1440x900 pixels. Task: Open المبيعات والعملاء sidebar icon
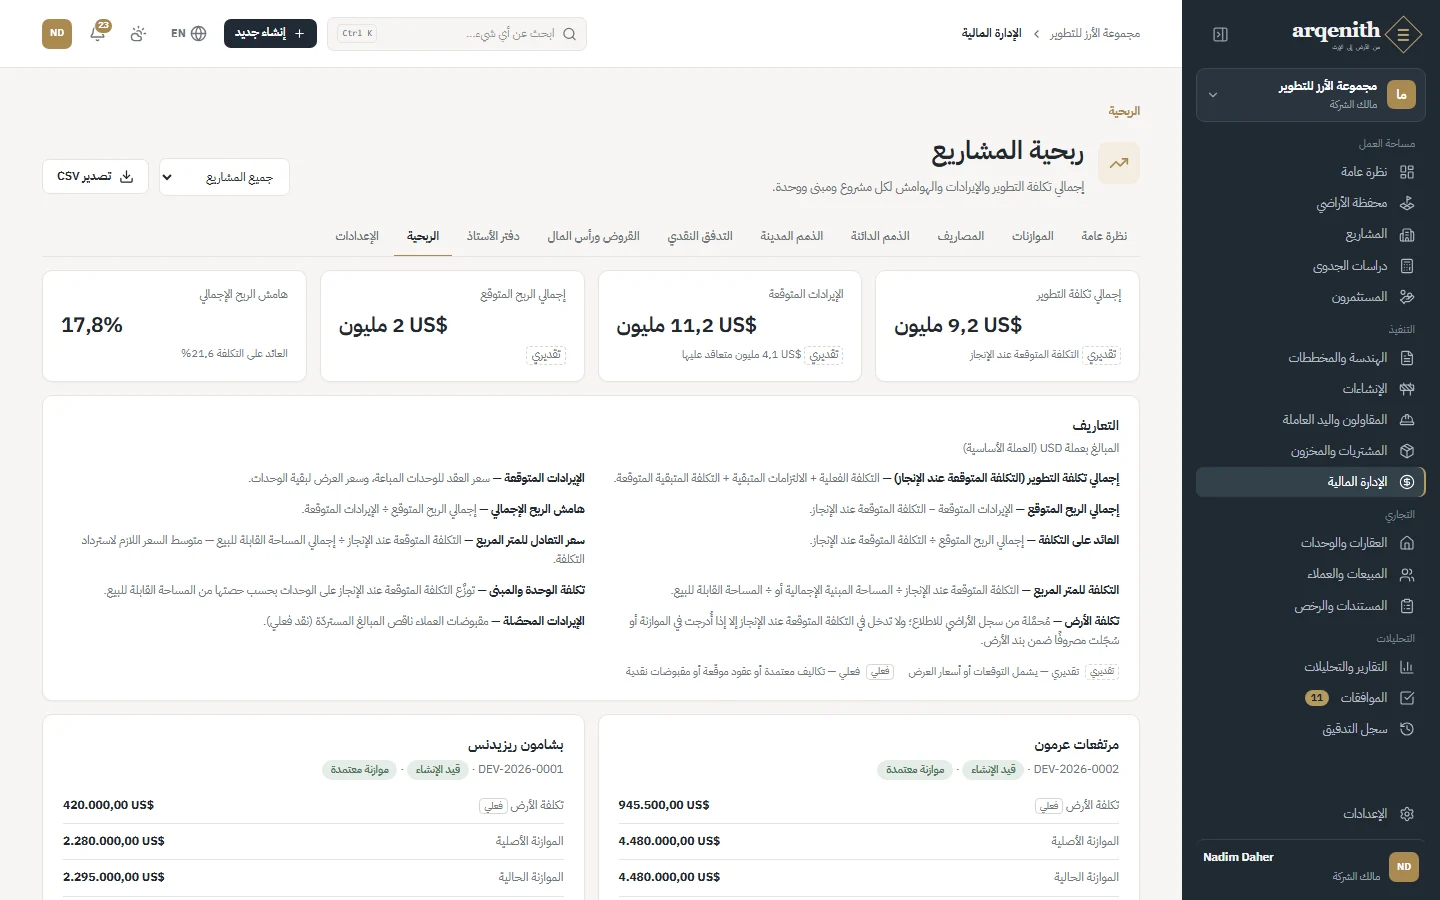(1407, 574)
